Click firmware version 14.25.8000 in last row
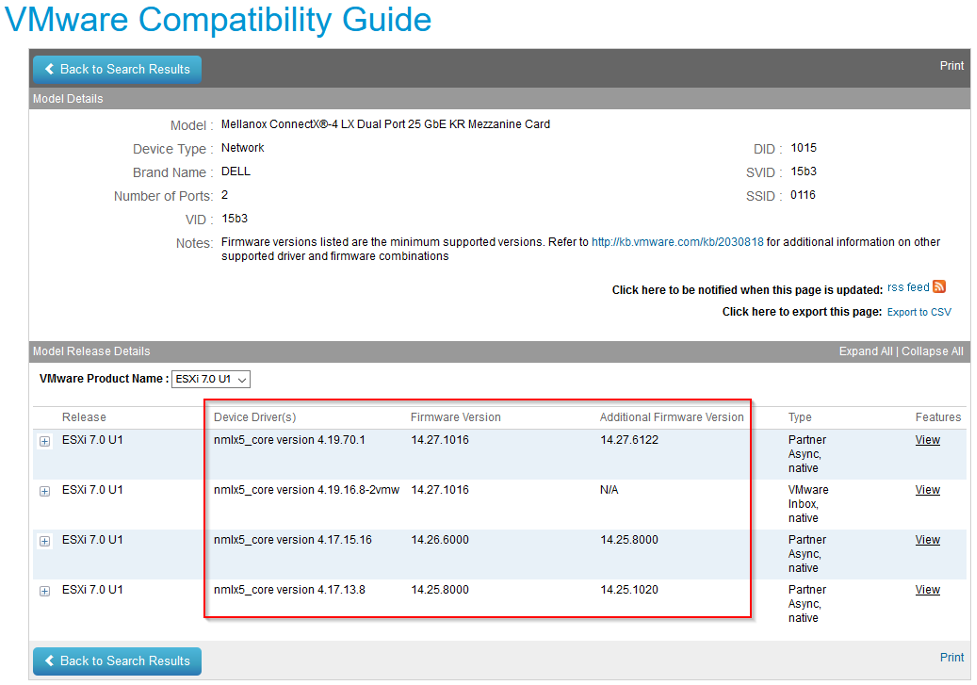This screenshot has height=685, width=977. pyautogui.click(x=439, y=590)
